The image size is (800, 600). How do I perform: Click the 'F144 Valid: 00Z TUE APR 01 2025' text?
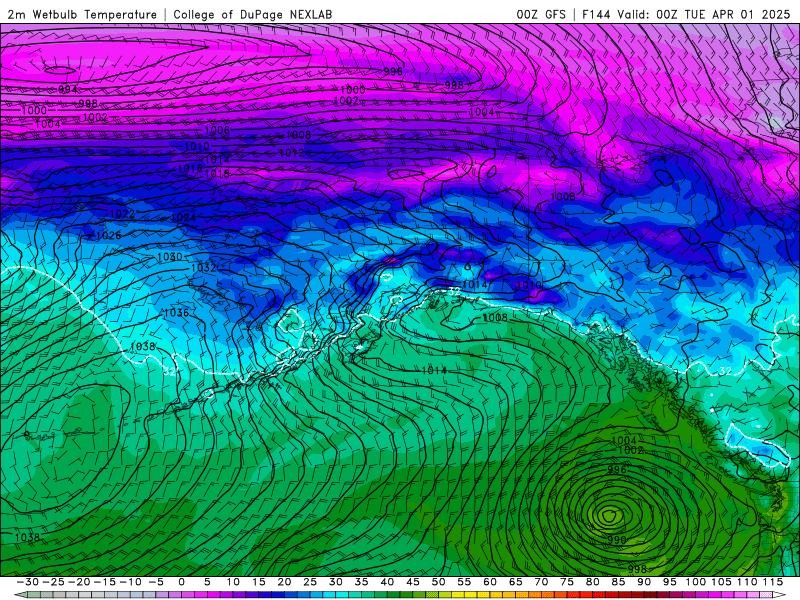(686, 15)
